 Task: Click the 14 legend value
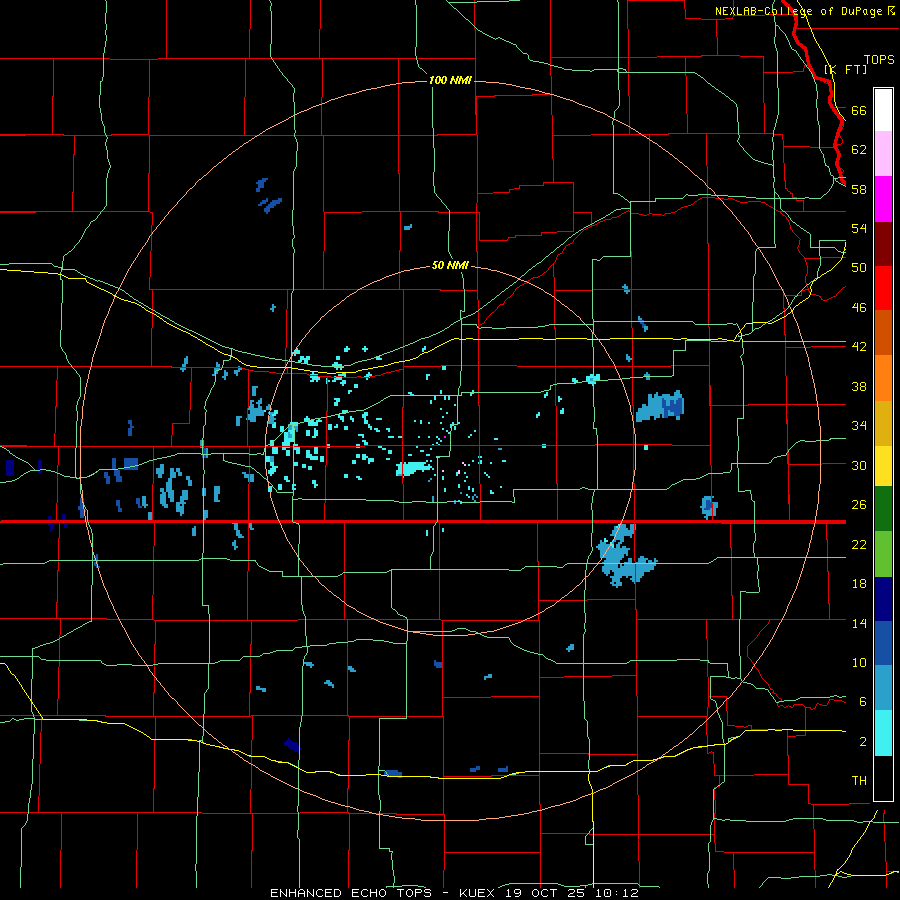click(x=859, y=623)
